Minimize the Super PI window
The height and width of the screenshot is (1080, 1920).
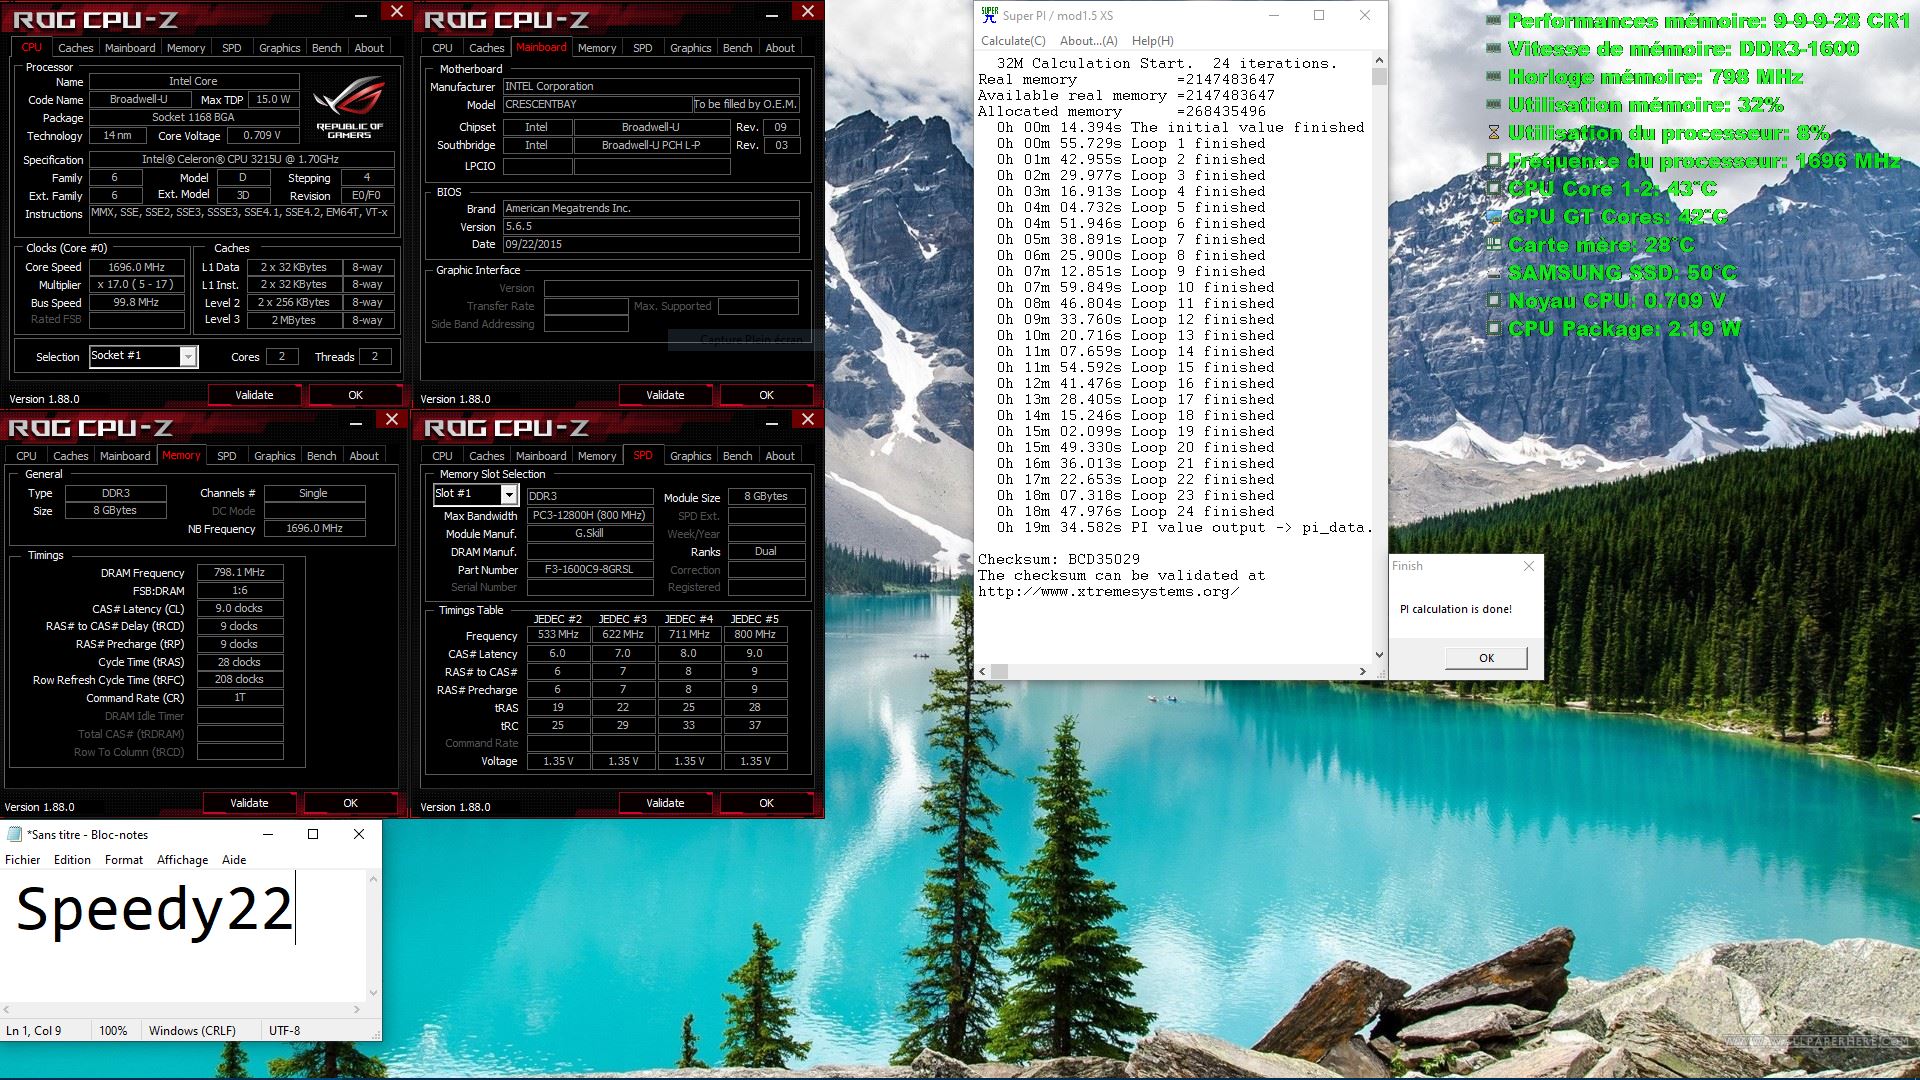click(1274, 15)
